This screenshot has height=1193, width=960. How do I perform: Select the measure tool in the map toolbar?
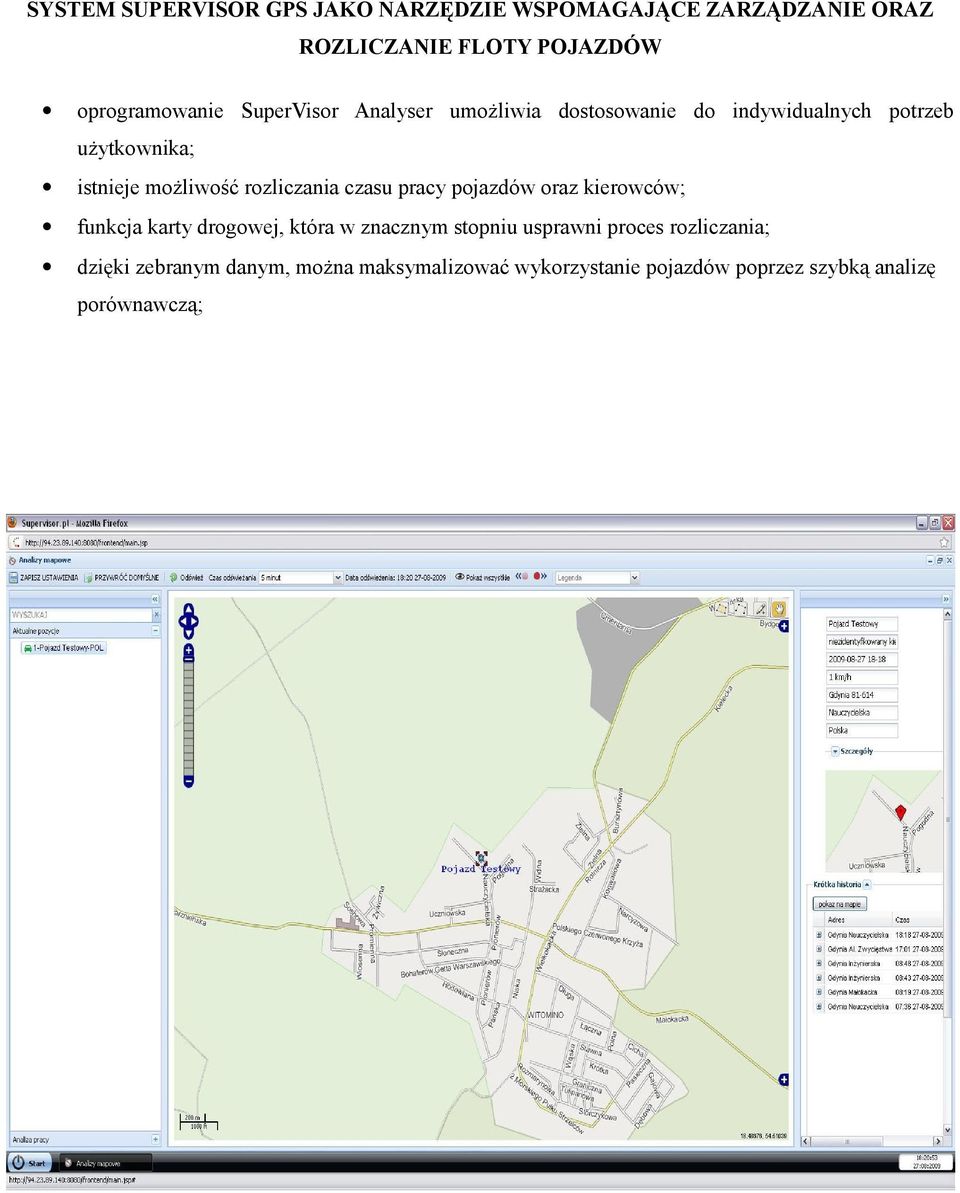(760, 609)
